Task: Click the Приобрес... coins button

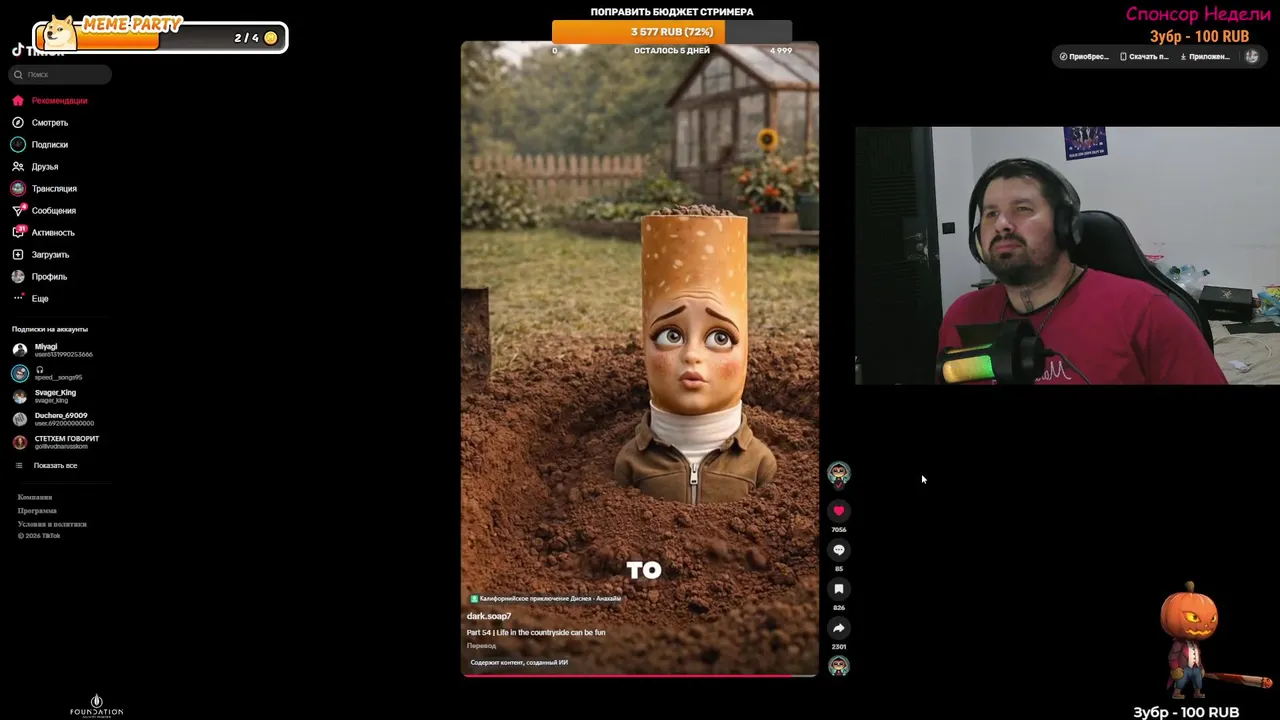Action: [1084, 57]
